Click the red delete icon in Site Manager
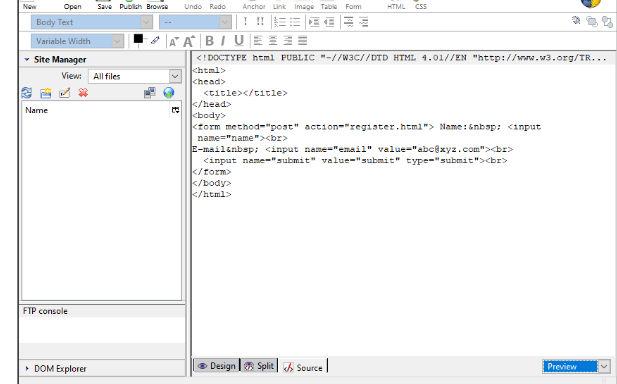 (83, 93)
